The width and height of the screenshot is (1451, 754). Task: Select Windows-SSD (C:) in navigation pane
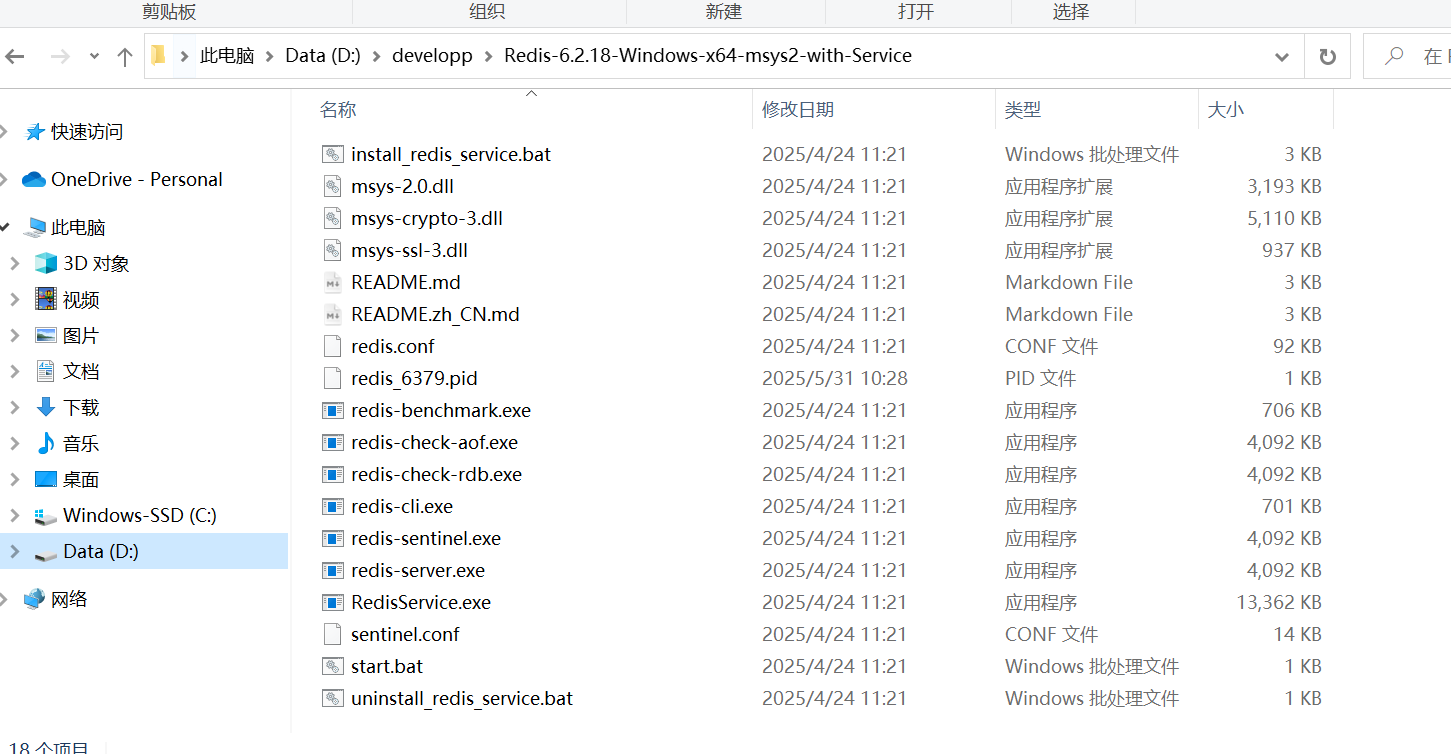coord(140,515)
